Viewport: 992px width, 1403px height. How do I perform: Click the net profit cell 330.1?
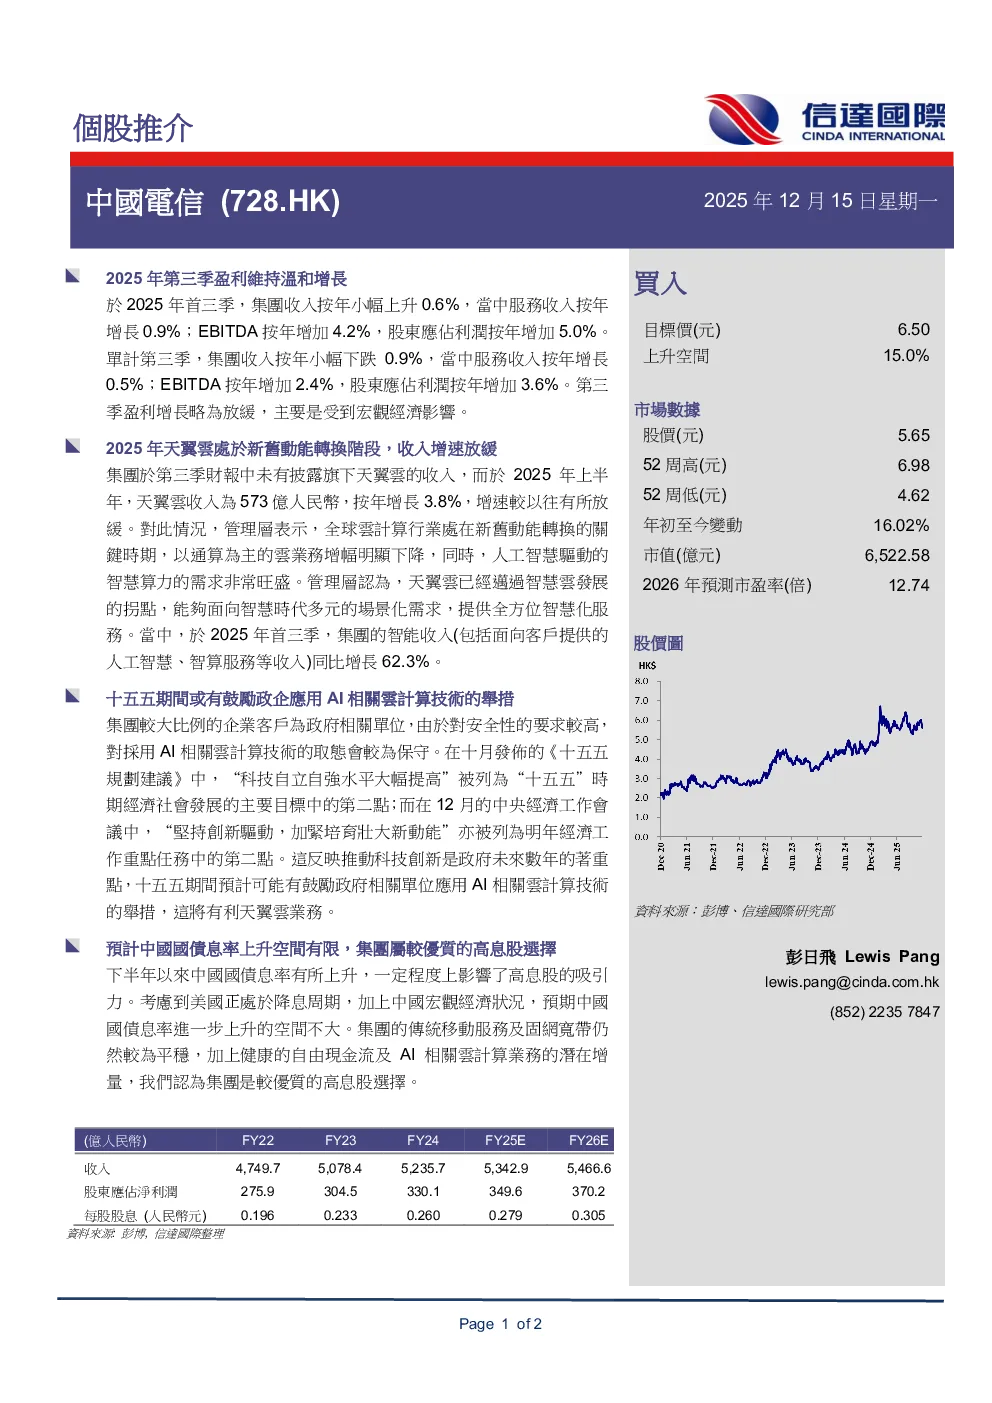(x=423, y=1192)
